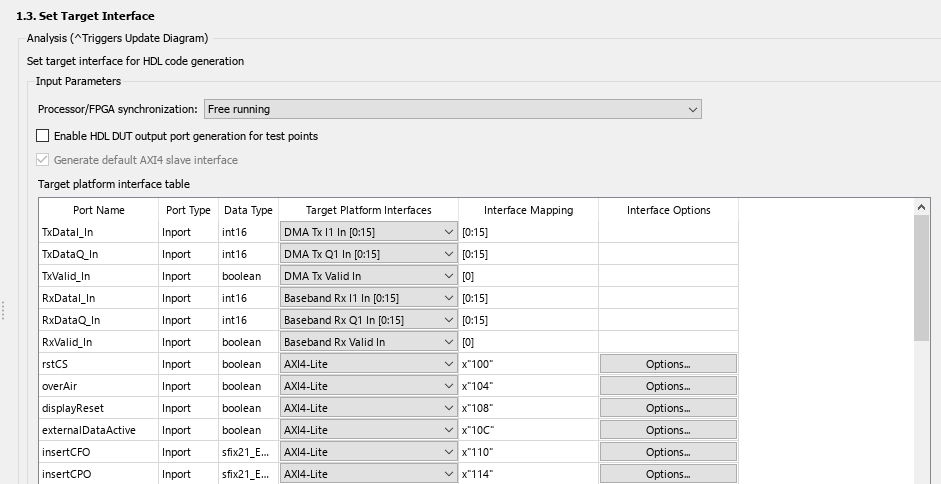
Task: Click Options button for displayReset
Action: click(668, 408)
